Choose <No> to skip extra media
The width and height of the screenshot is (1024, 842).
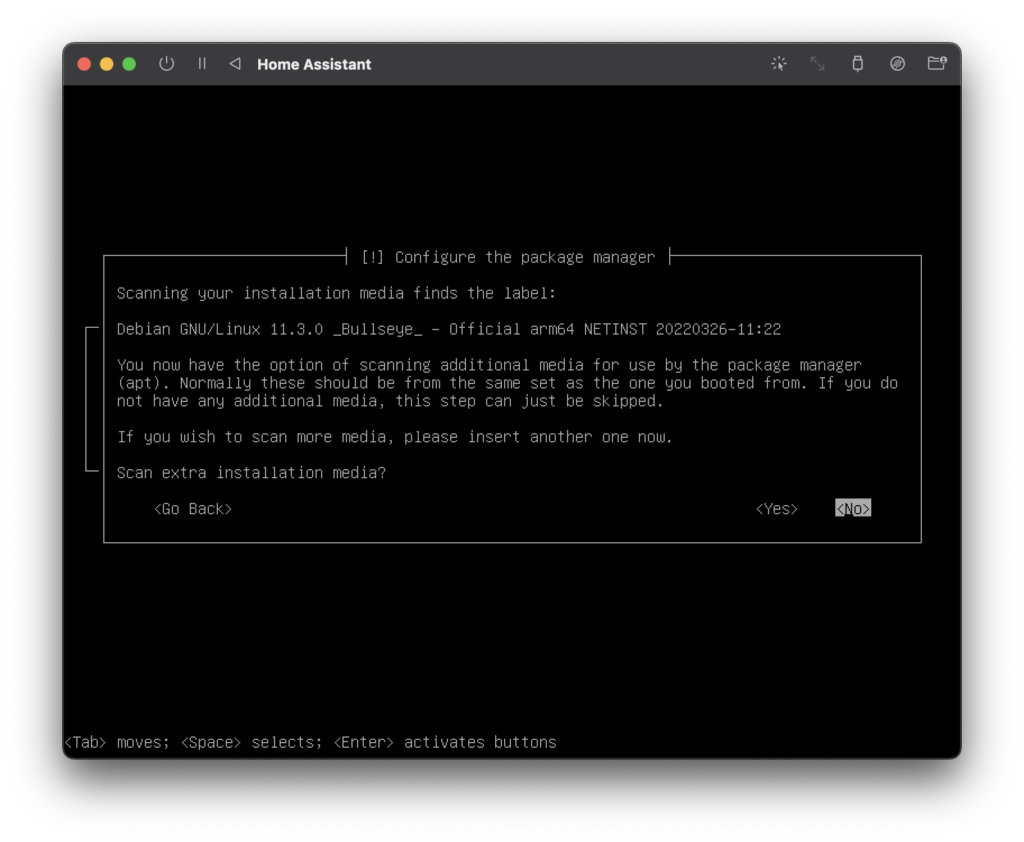[853, 508]
